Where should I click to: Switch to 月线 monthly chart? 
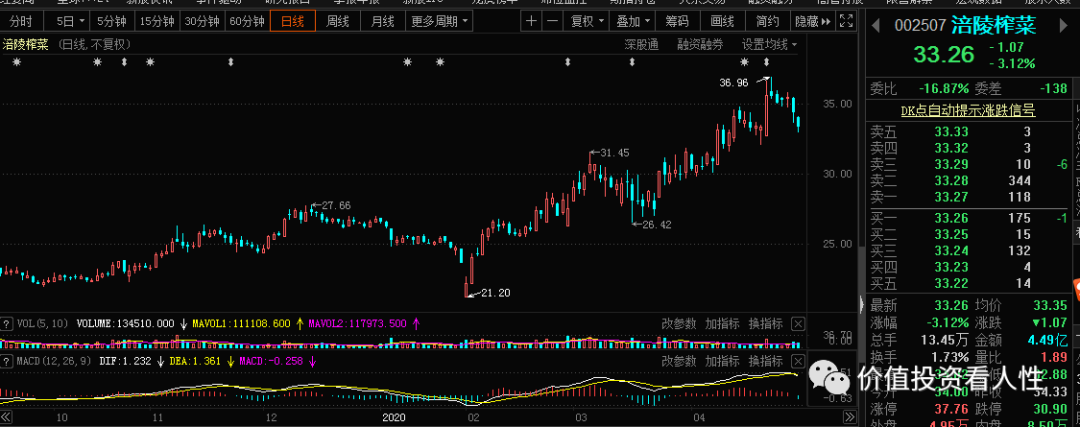[383, 21]
